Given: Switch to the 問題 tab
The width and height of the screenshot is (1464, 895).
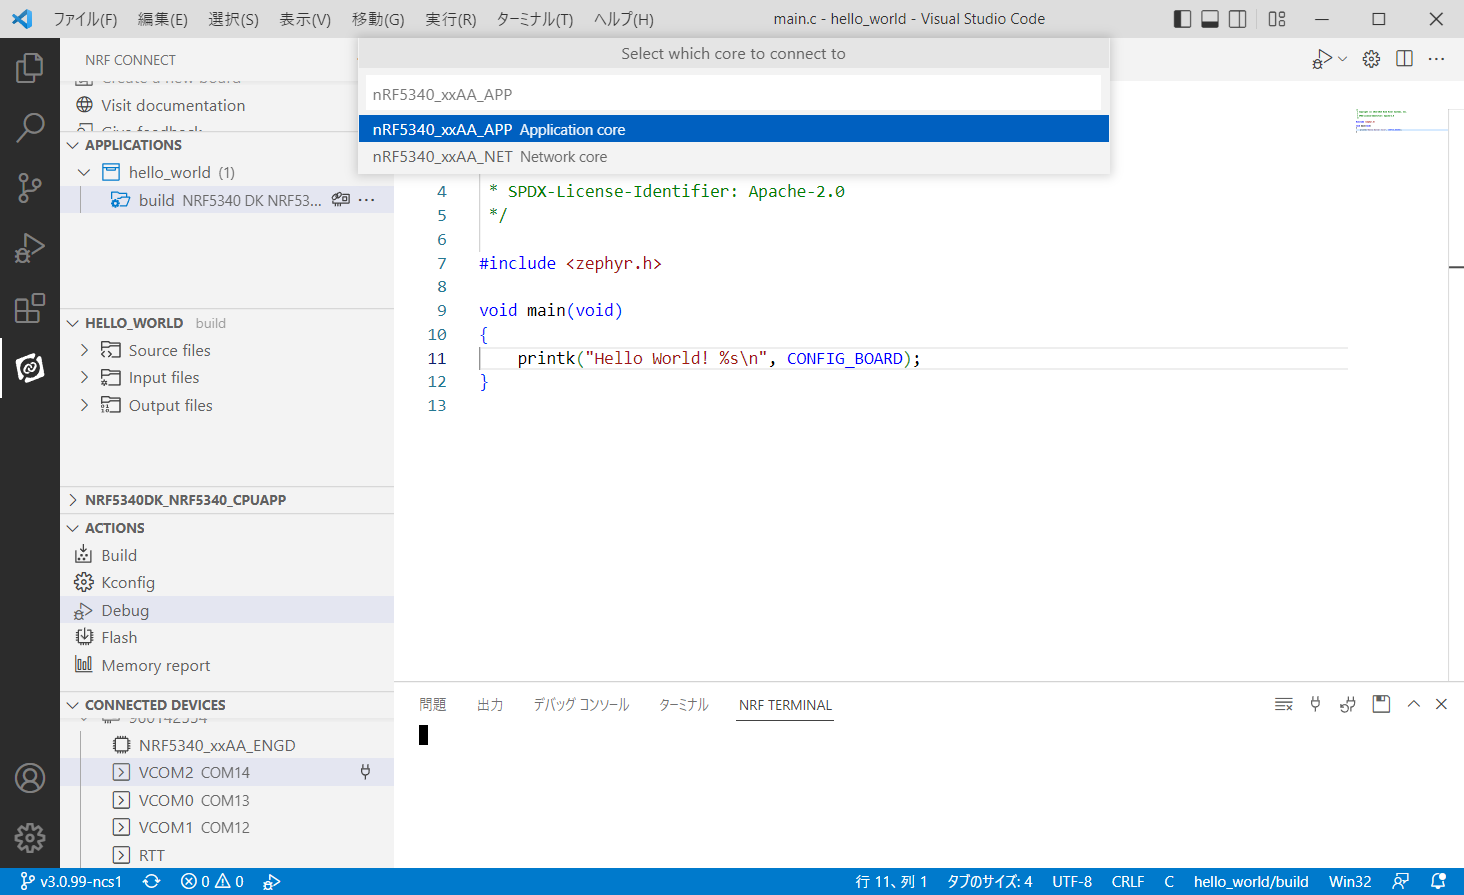Looking at the screenshot, I should pyautogui.click(x=433, y=704).
